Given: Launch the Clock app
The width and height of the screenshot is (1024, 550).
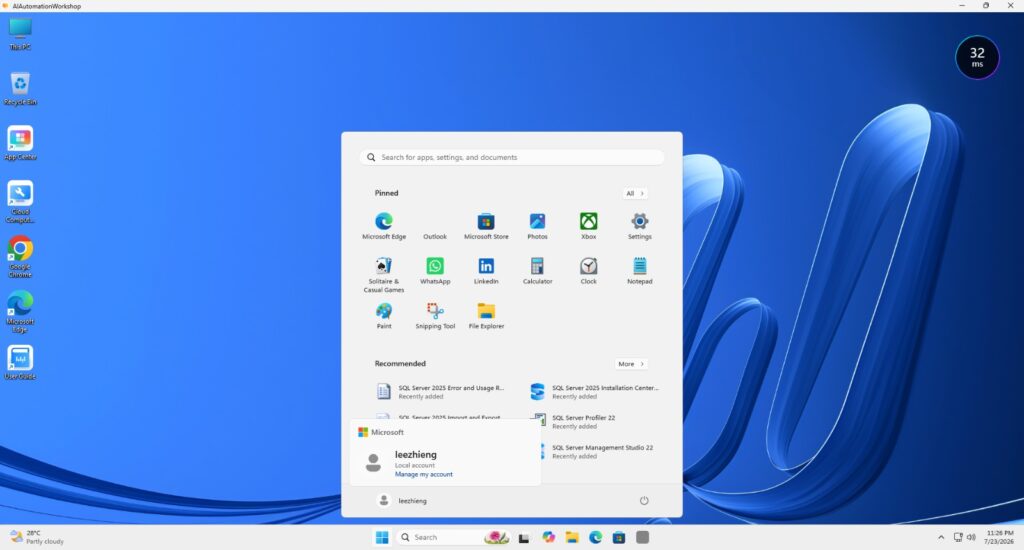Looking at the screenshot, I should point(588,270).
